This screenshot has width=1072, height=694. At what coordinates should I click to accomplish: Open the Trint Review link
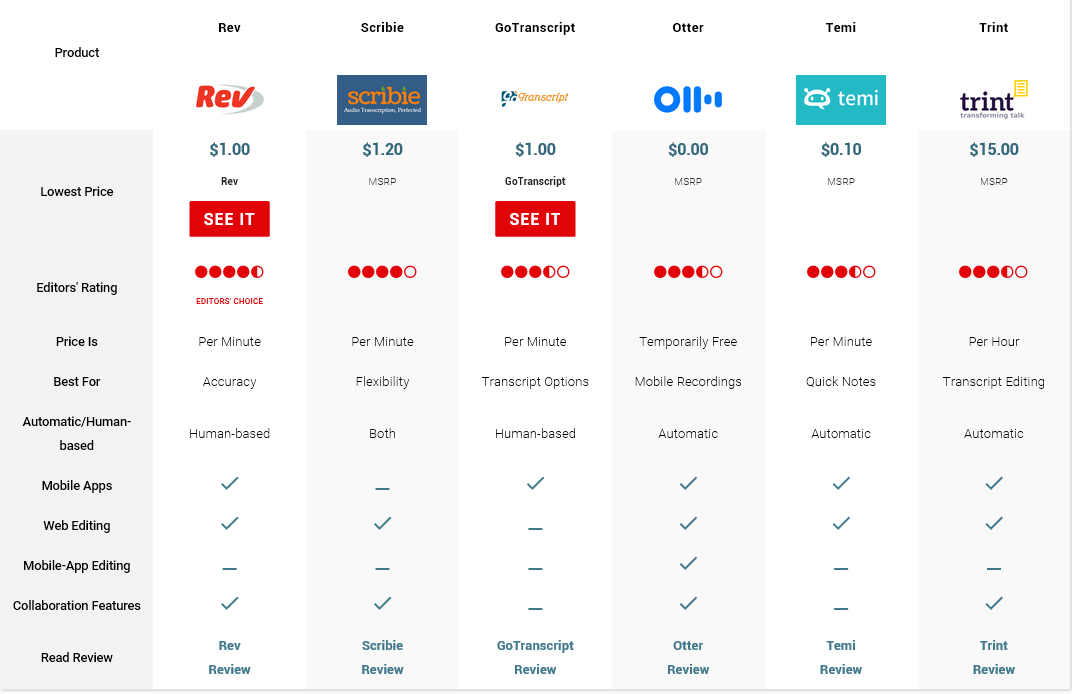tap(994, 657)
